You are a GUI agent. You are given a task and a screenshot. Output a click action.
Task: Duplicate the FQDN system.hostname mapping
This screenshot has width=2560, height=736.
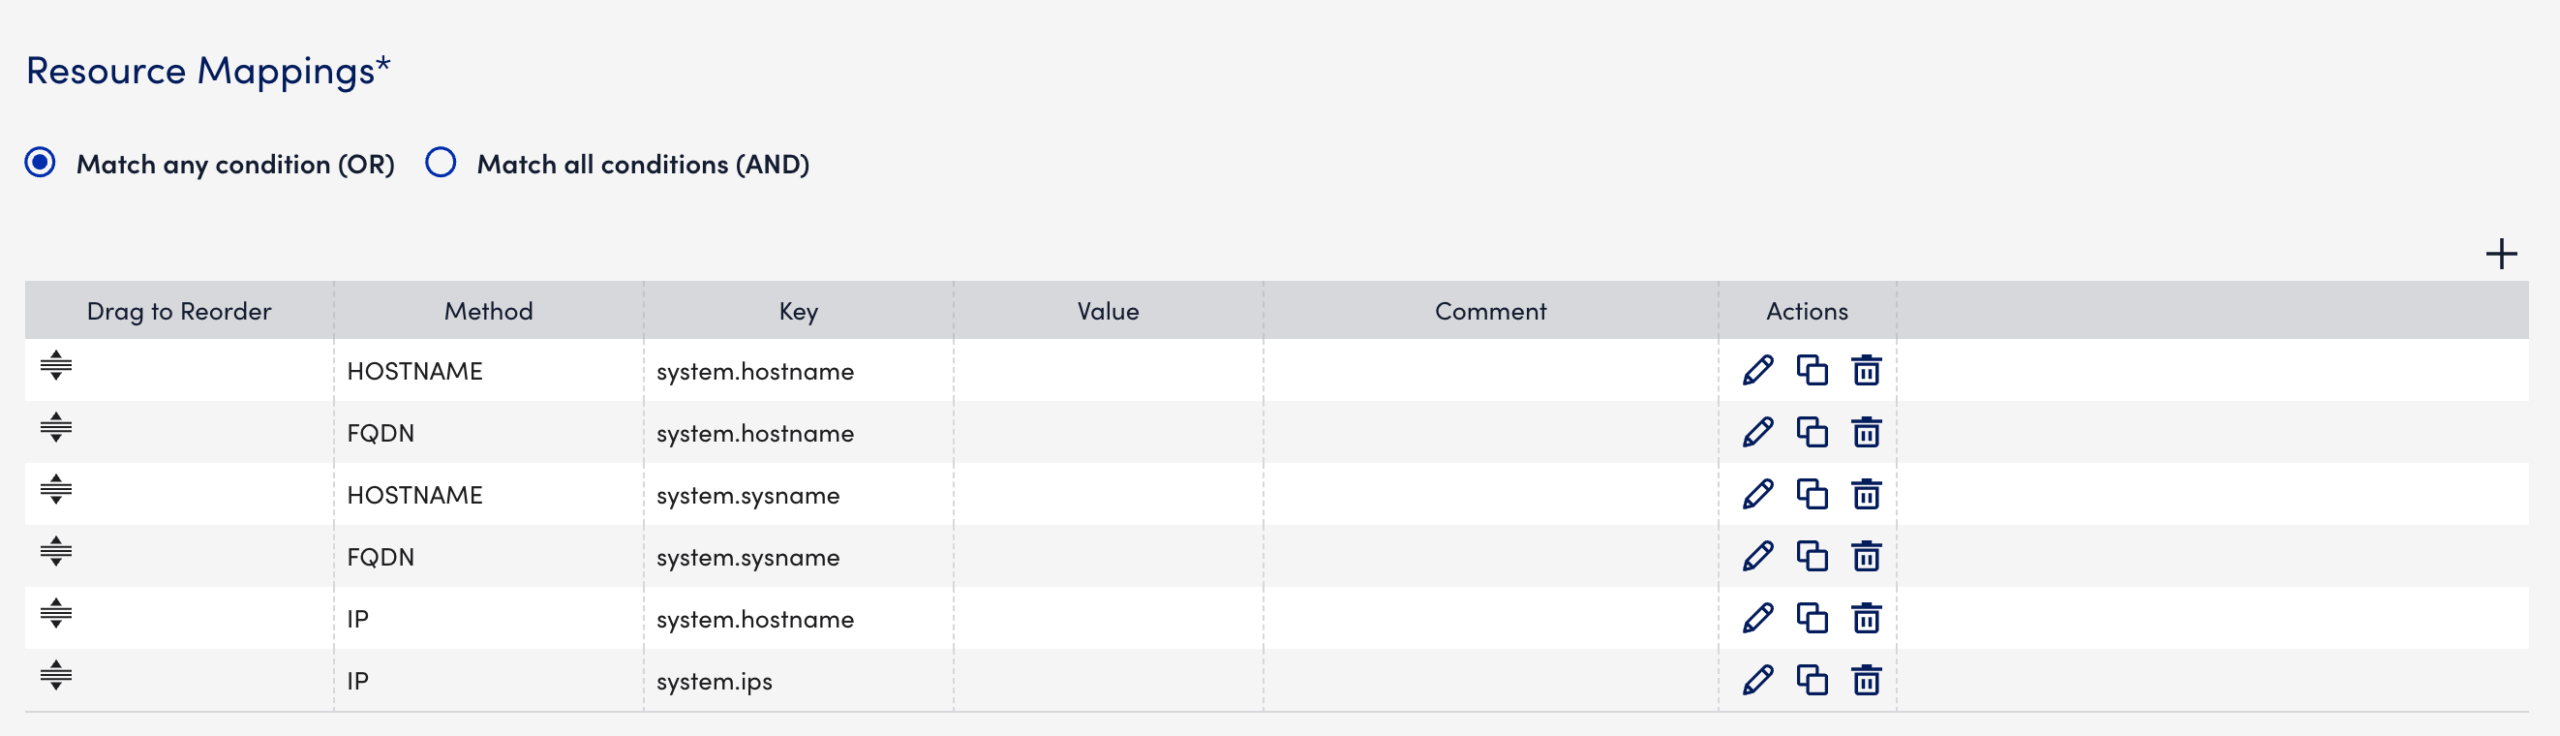[1813, 433]
